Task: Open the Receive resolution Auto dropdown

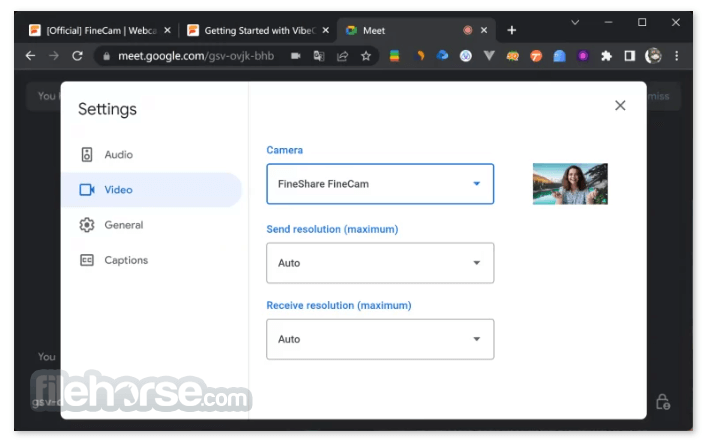Action: [x=380, y=339]
